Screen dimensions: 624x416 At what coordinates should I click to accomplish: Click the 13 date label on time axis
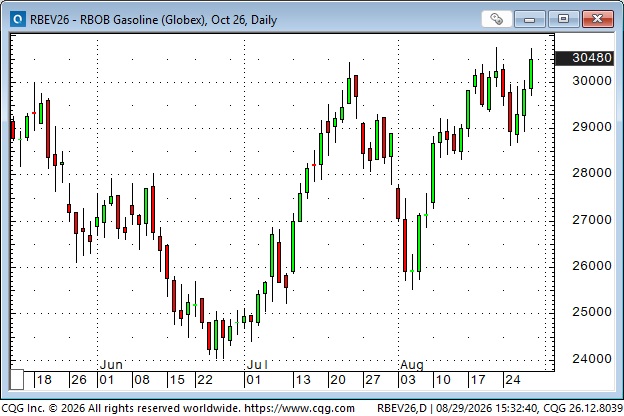(x=303, y=380)
